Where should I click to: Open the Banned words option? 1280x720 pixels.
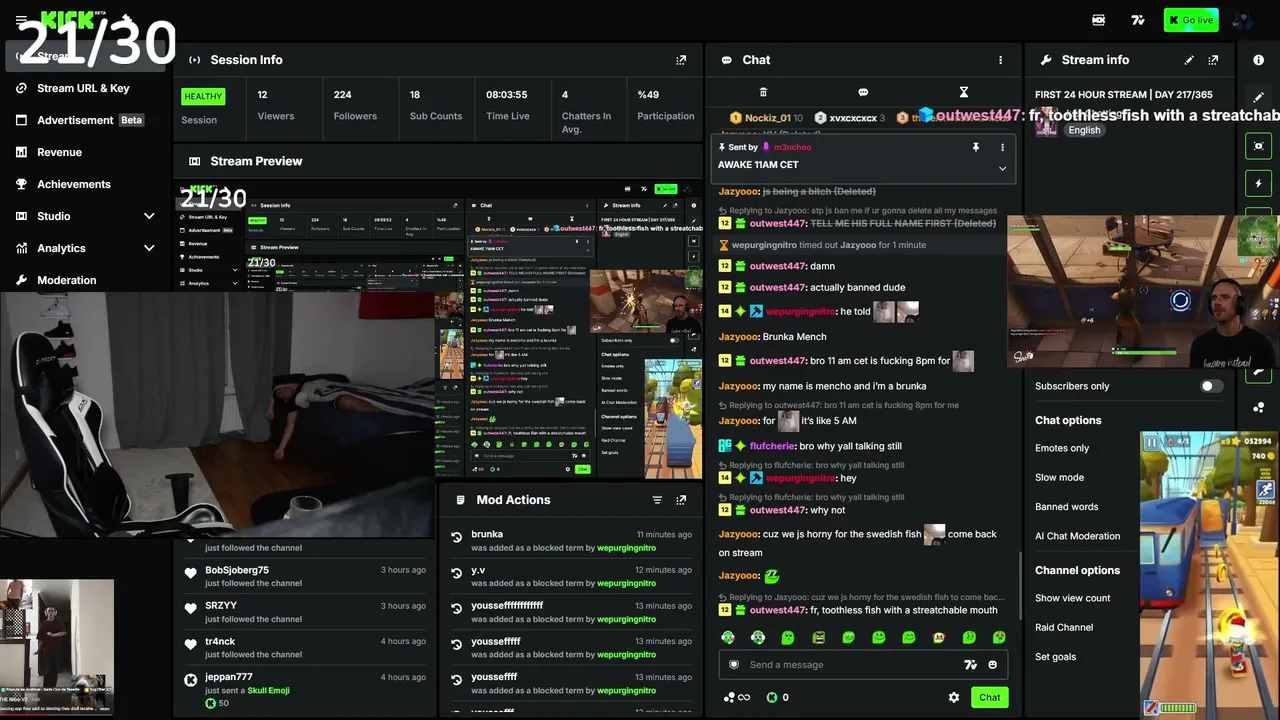point(1066,507)
